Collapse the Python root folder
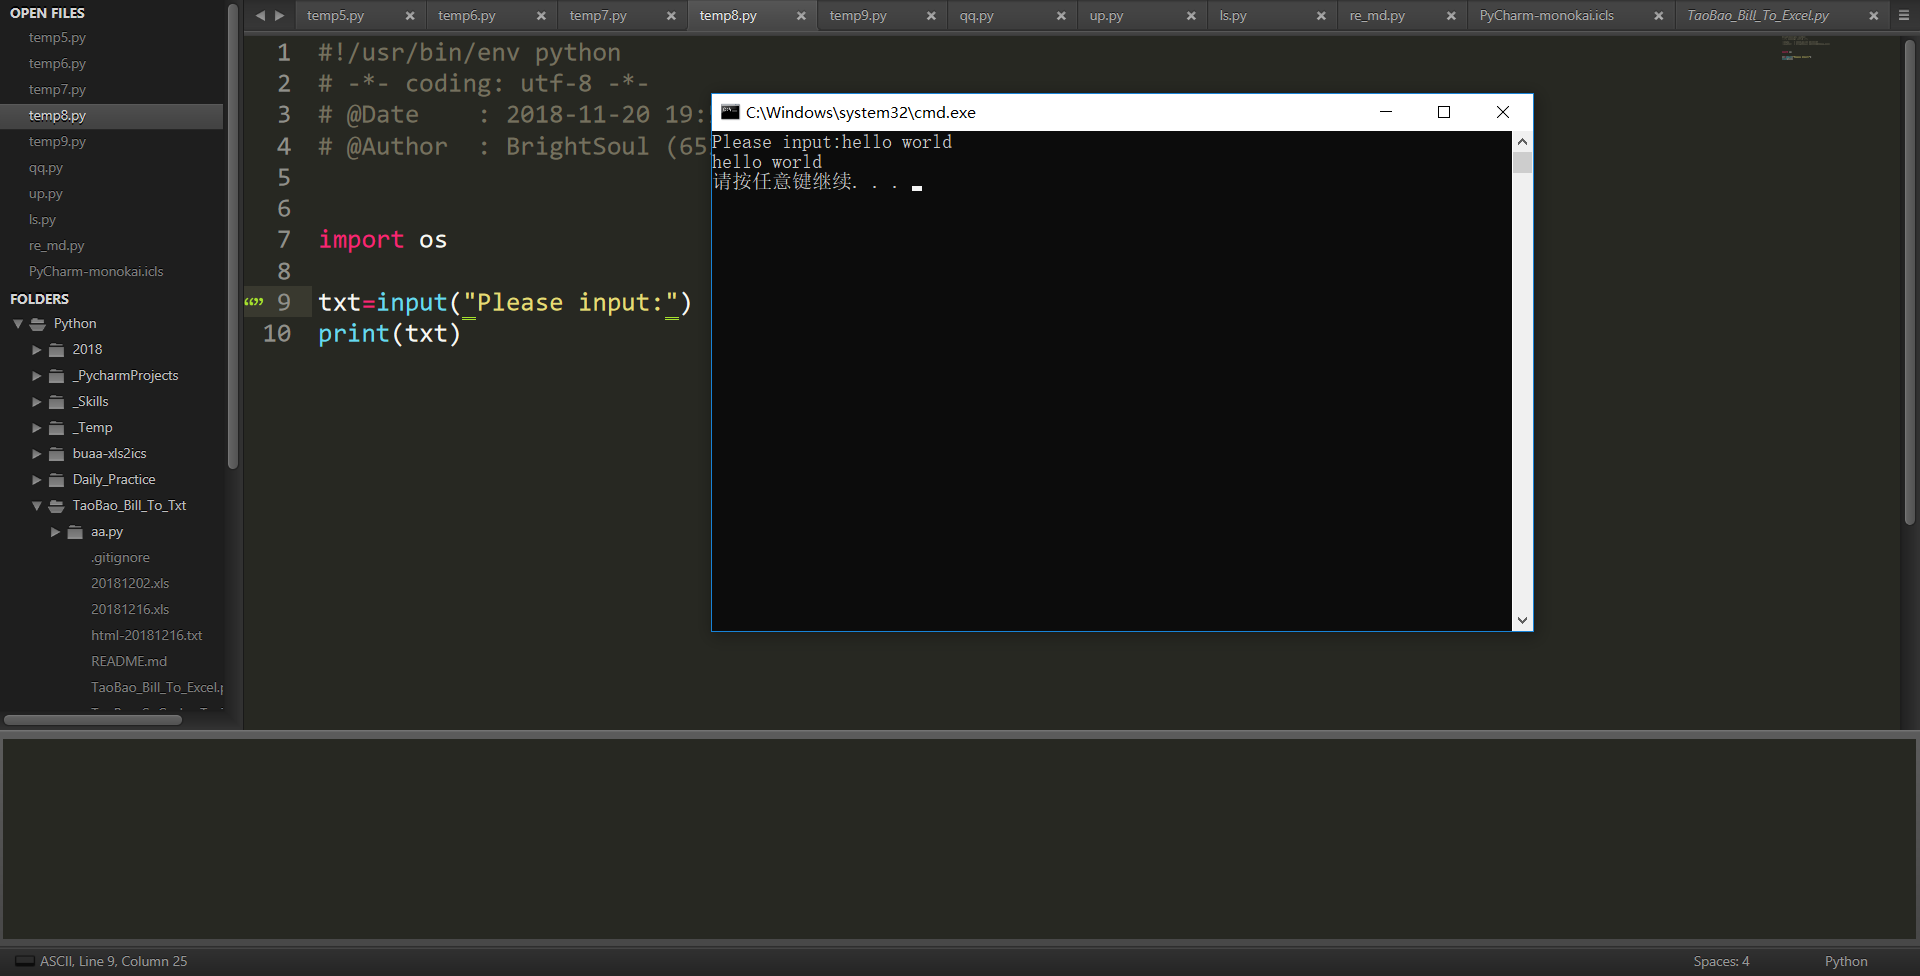The image size is (1920, 976). 18,324
